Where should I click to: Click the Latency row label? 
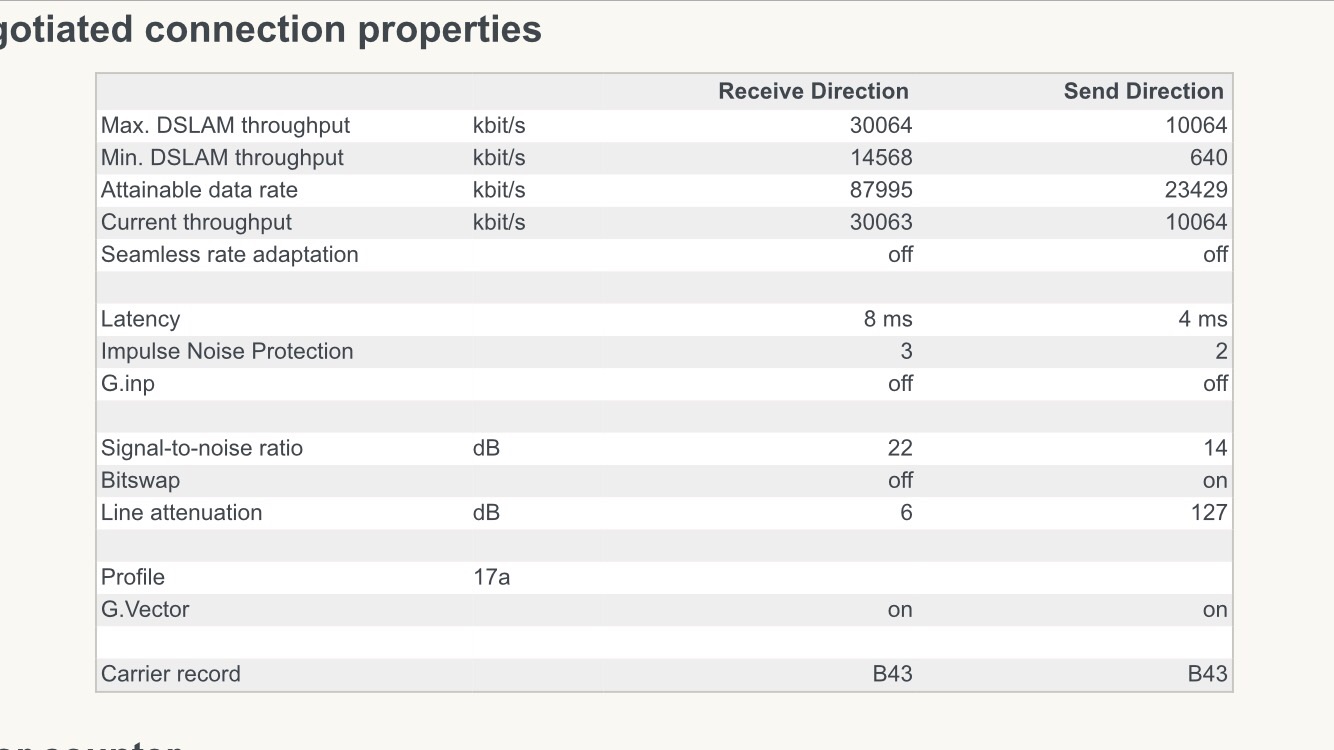(x=140, y=319)
